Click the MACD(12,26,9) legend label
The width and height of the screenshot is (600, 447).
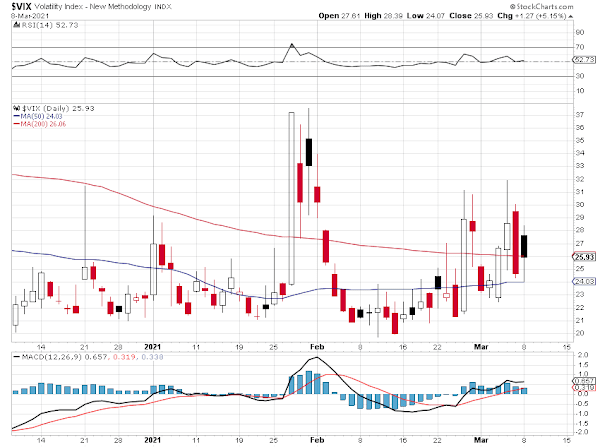52,357
